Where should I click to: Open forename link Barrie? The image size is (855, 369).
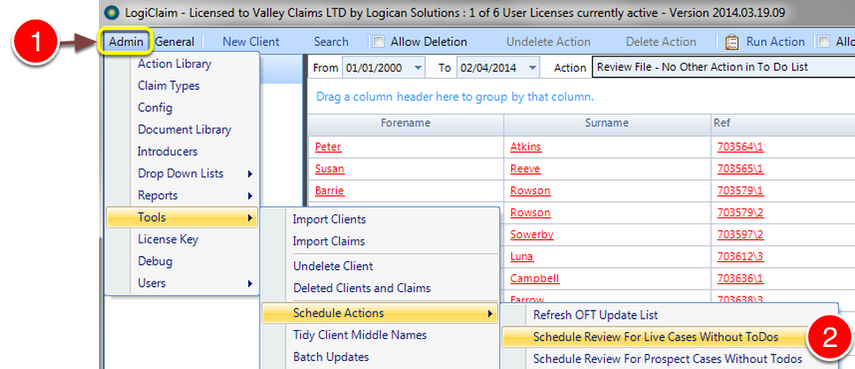point(329,191)
